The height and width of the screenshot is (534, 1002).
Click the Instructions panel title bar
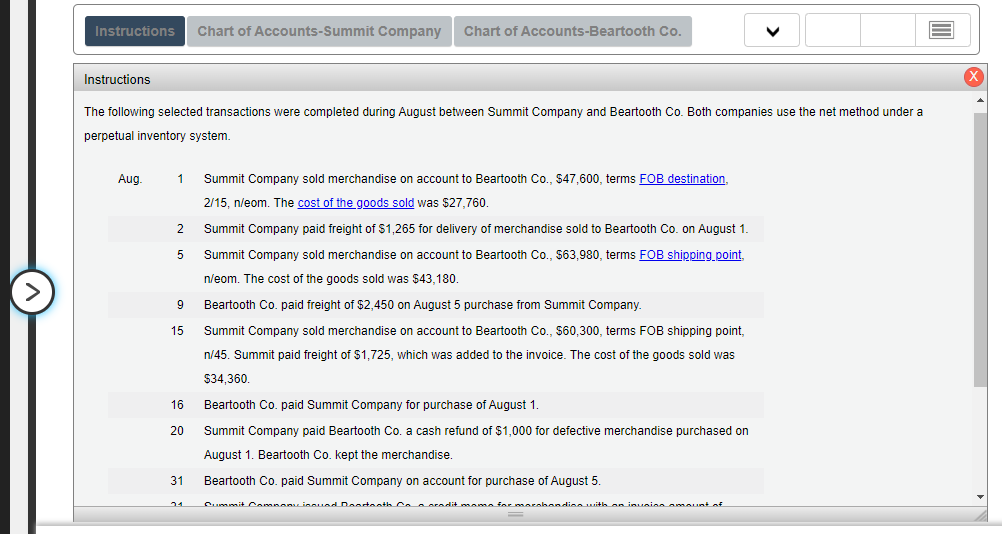pyautogui.click(x=500, y=79)
